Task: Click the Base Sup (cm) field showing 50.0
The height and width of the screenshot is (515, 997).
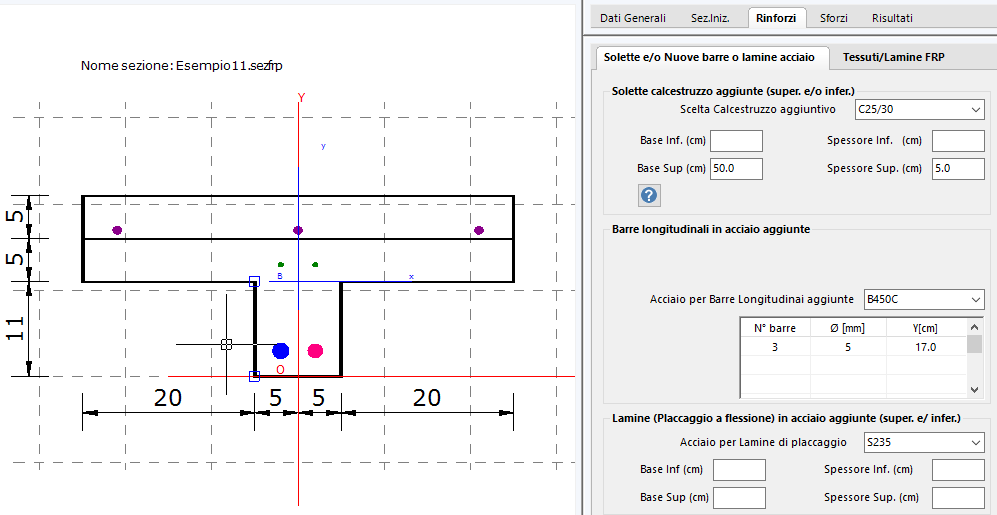Action: [x=736, y=168]
